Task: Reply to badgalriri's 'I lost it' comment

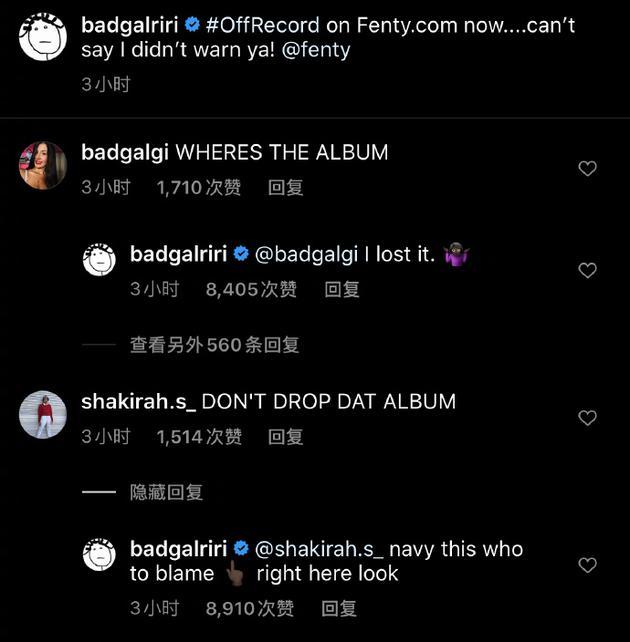Action: coord(342,290)
